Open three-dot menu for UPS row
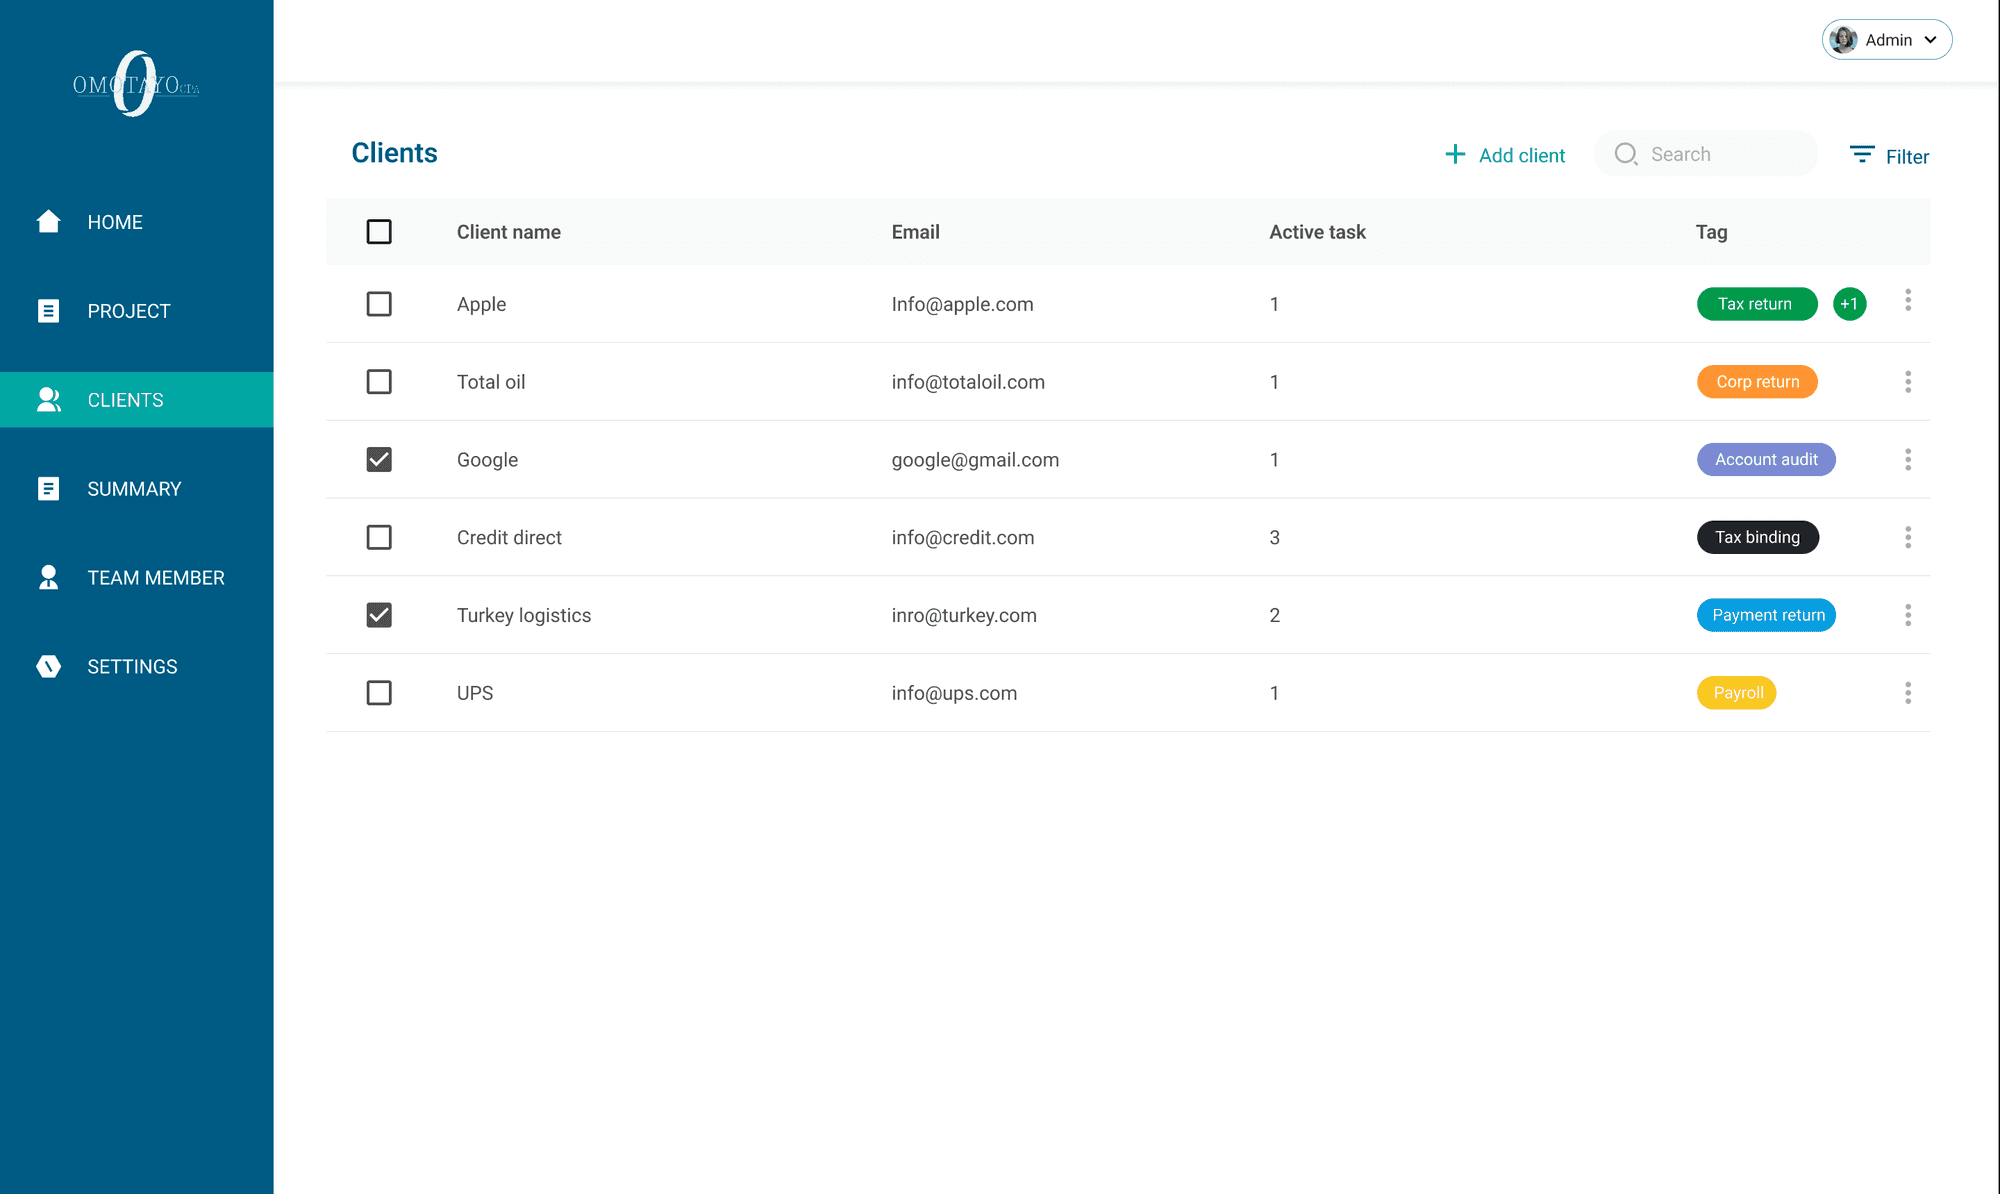The width and height of the screenshot is (2000, 1194). [1907, 693]
